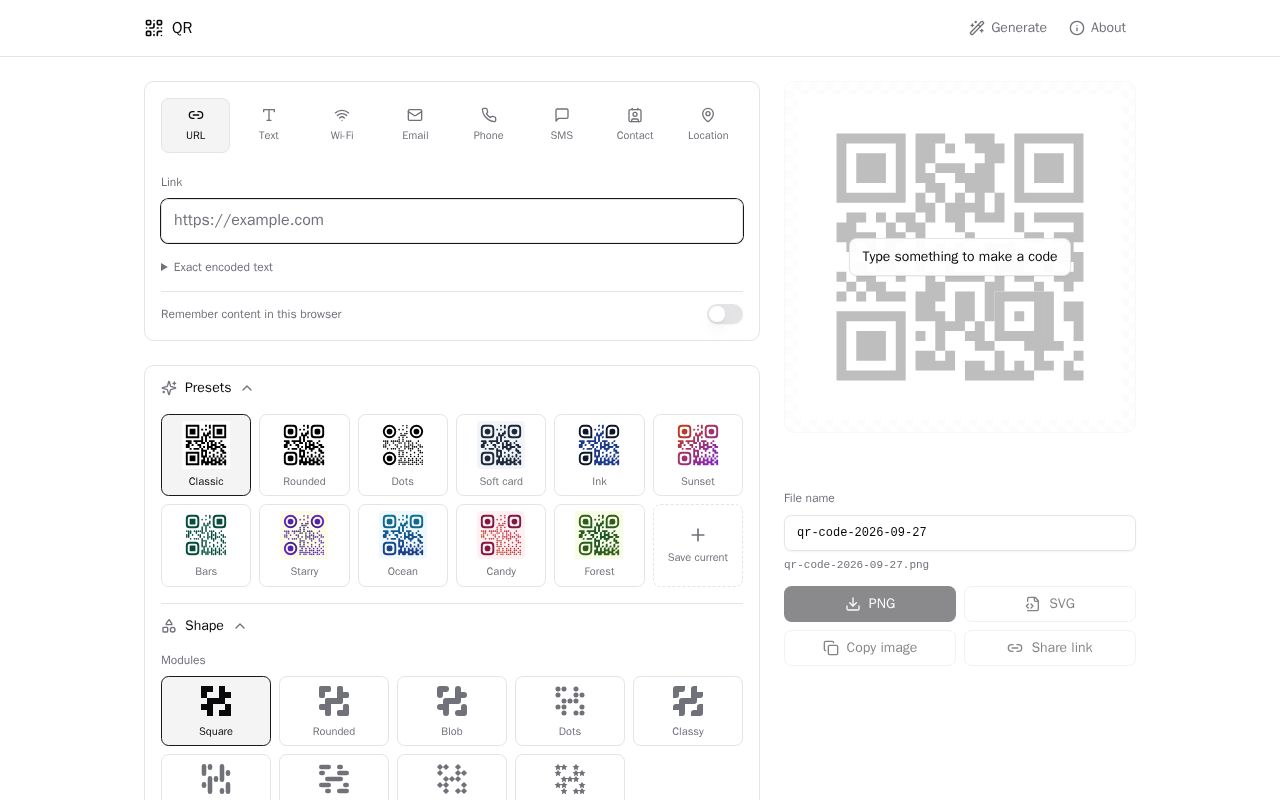Screen dimensions: 1280x800
Task: Toggle Remember content in this browser
Action: pyautogui.click(x=725, y=314)
